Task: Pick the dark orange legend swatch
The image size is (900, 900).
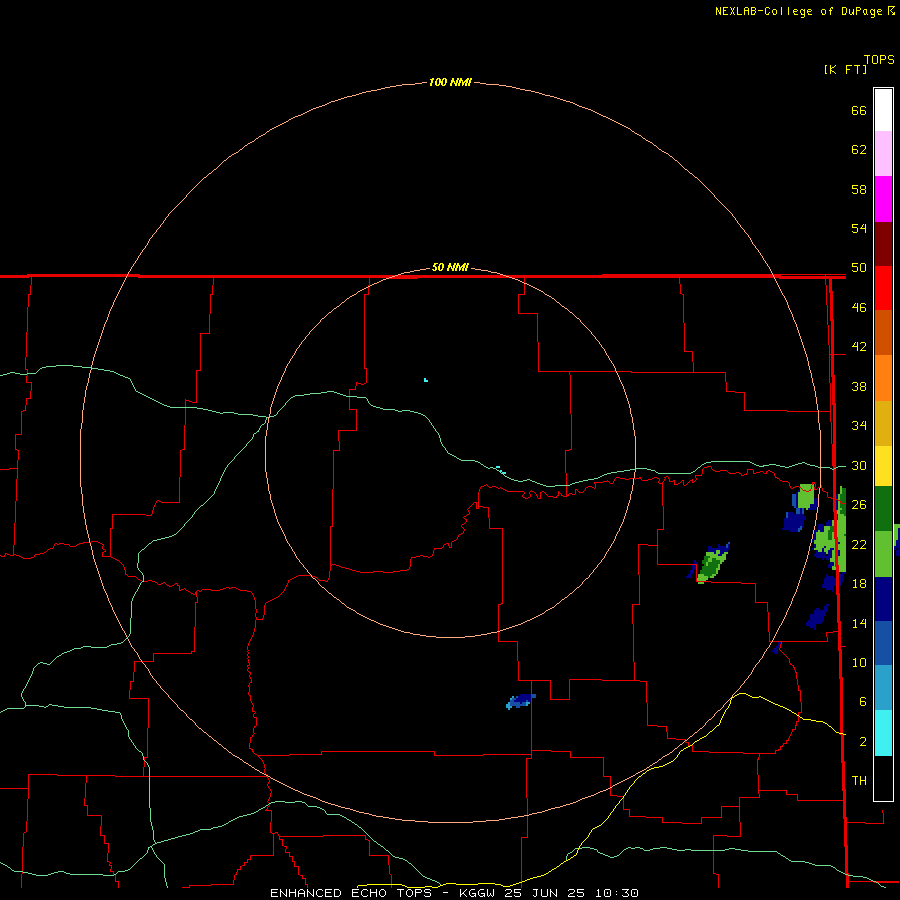Action: tap(883, 332)
